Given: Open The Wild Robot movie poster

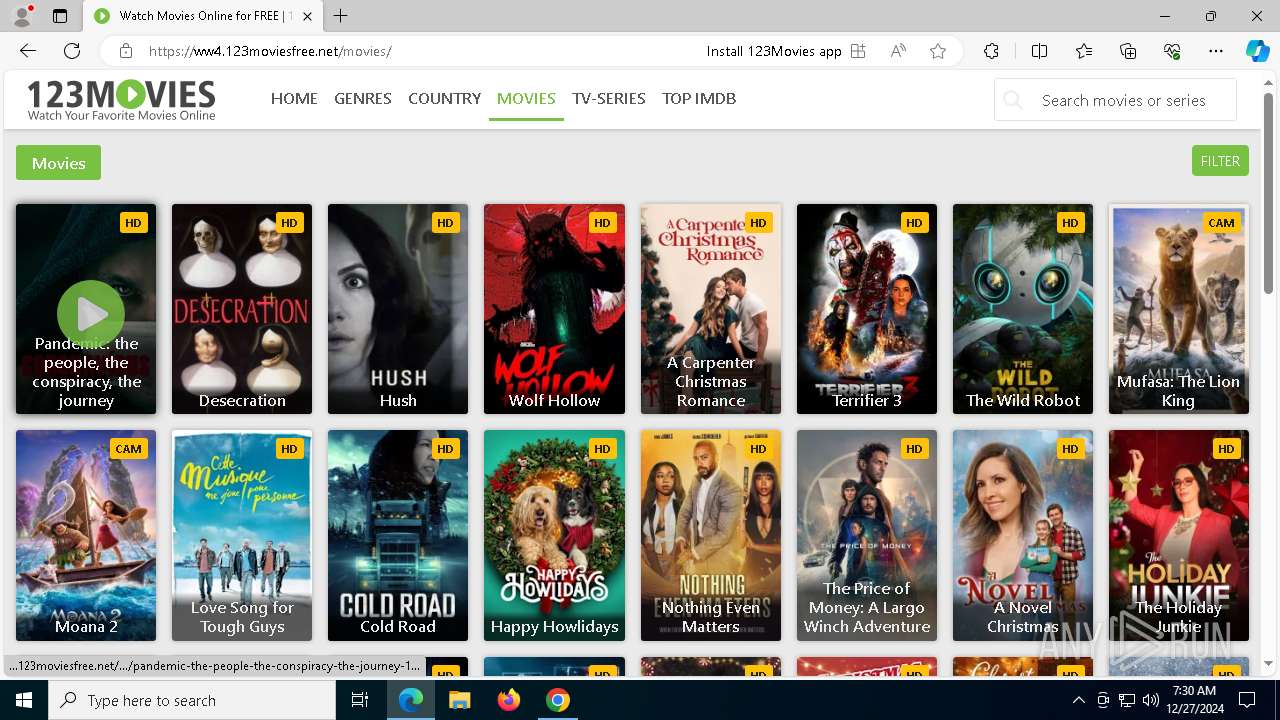Looking at the screenshot, I should point(1023,309).
